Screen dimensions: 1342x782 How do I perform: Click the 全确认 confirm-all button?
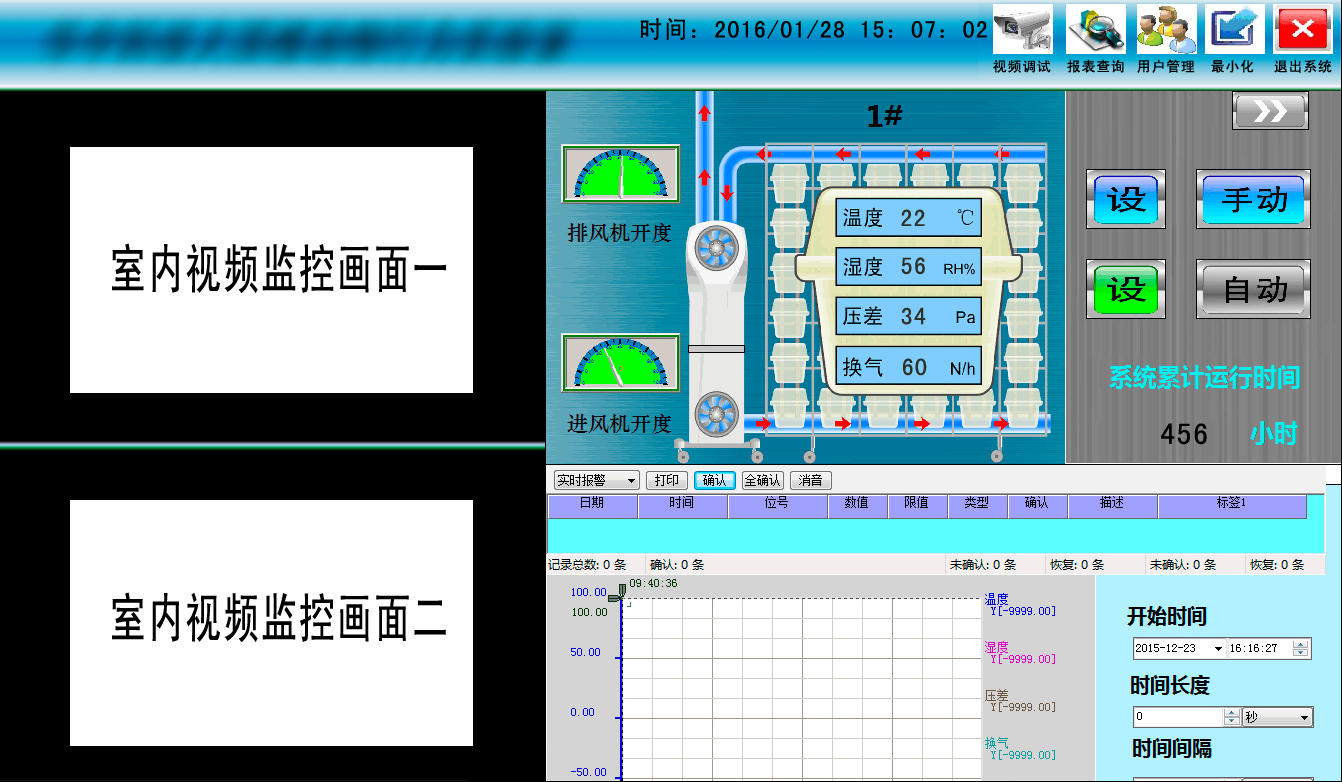point(763,481)
